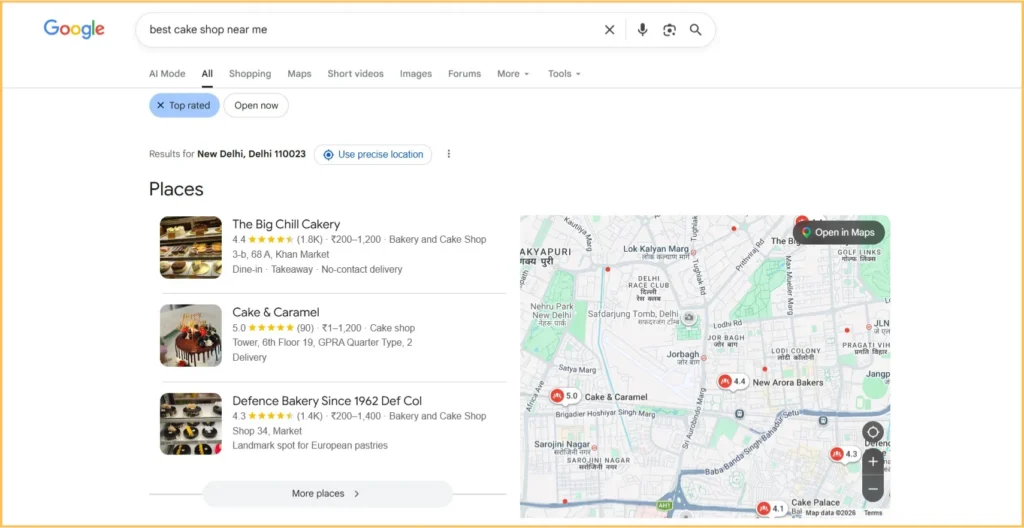Zoom out the map with minus button
Screen dimensions: 1024x528
[x=872, y=489]
